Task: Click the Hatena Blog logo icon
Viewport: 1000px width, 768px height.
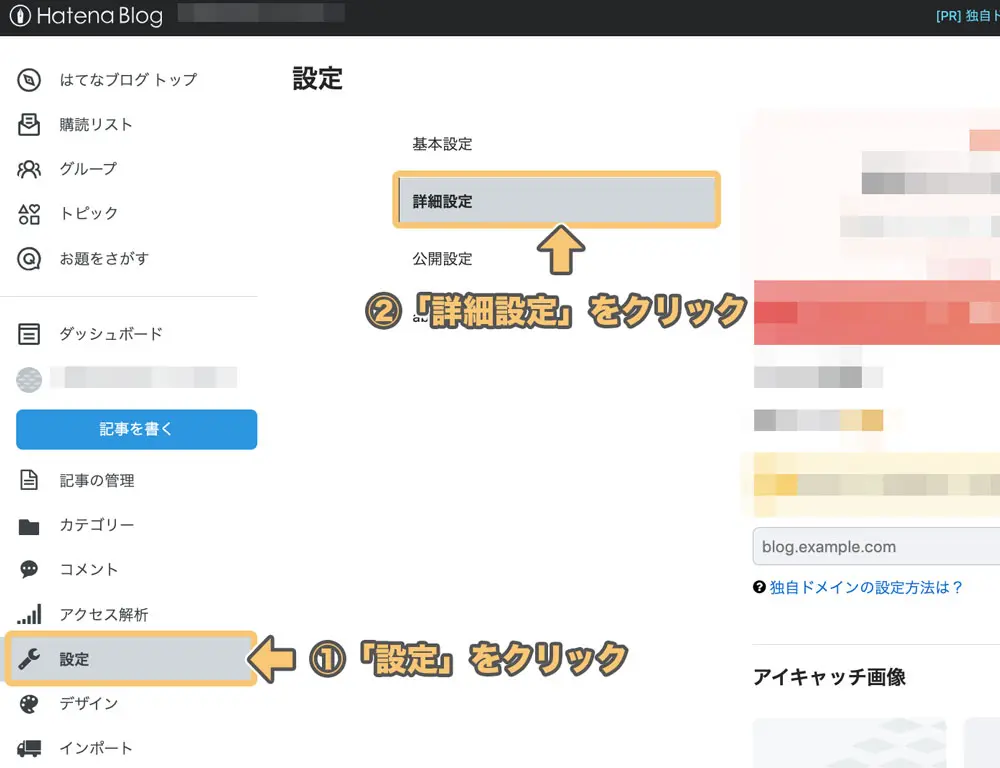Action: (x=20, y=16)
